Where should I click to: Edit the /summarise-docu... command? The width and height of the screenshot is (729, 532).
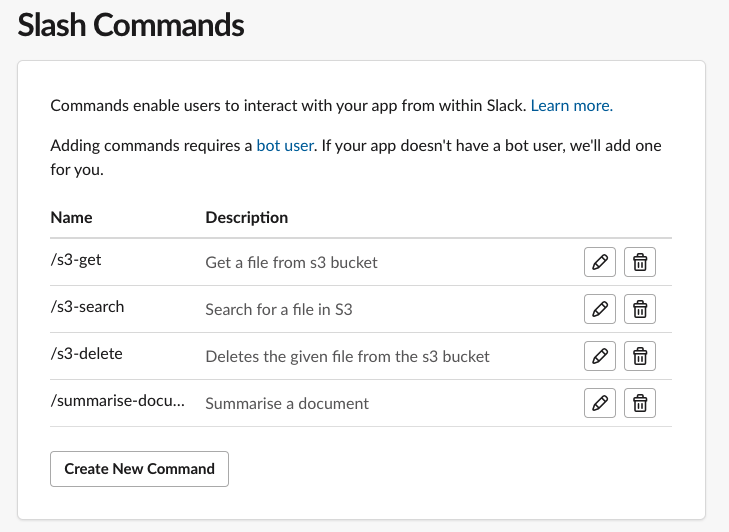(x=599, y=403)
